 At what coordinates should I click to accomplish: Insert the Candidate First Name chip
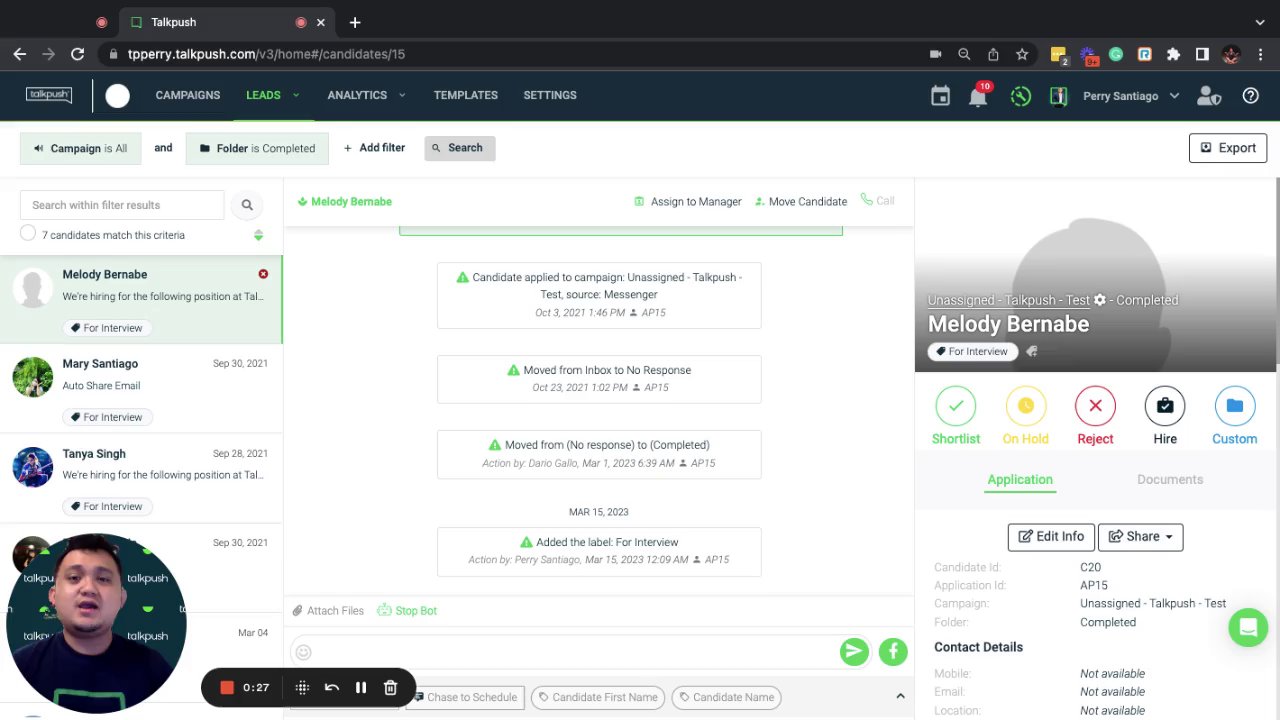pos(598,697)
